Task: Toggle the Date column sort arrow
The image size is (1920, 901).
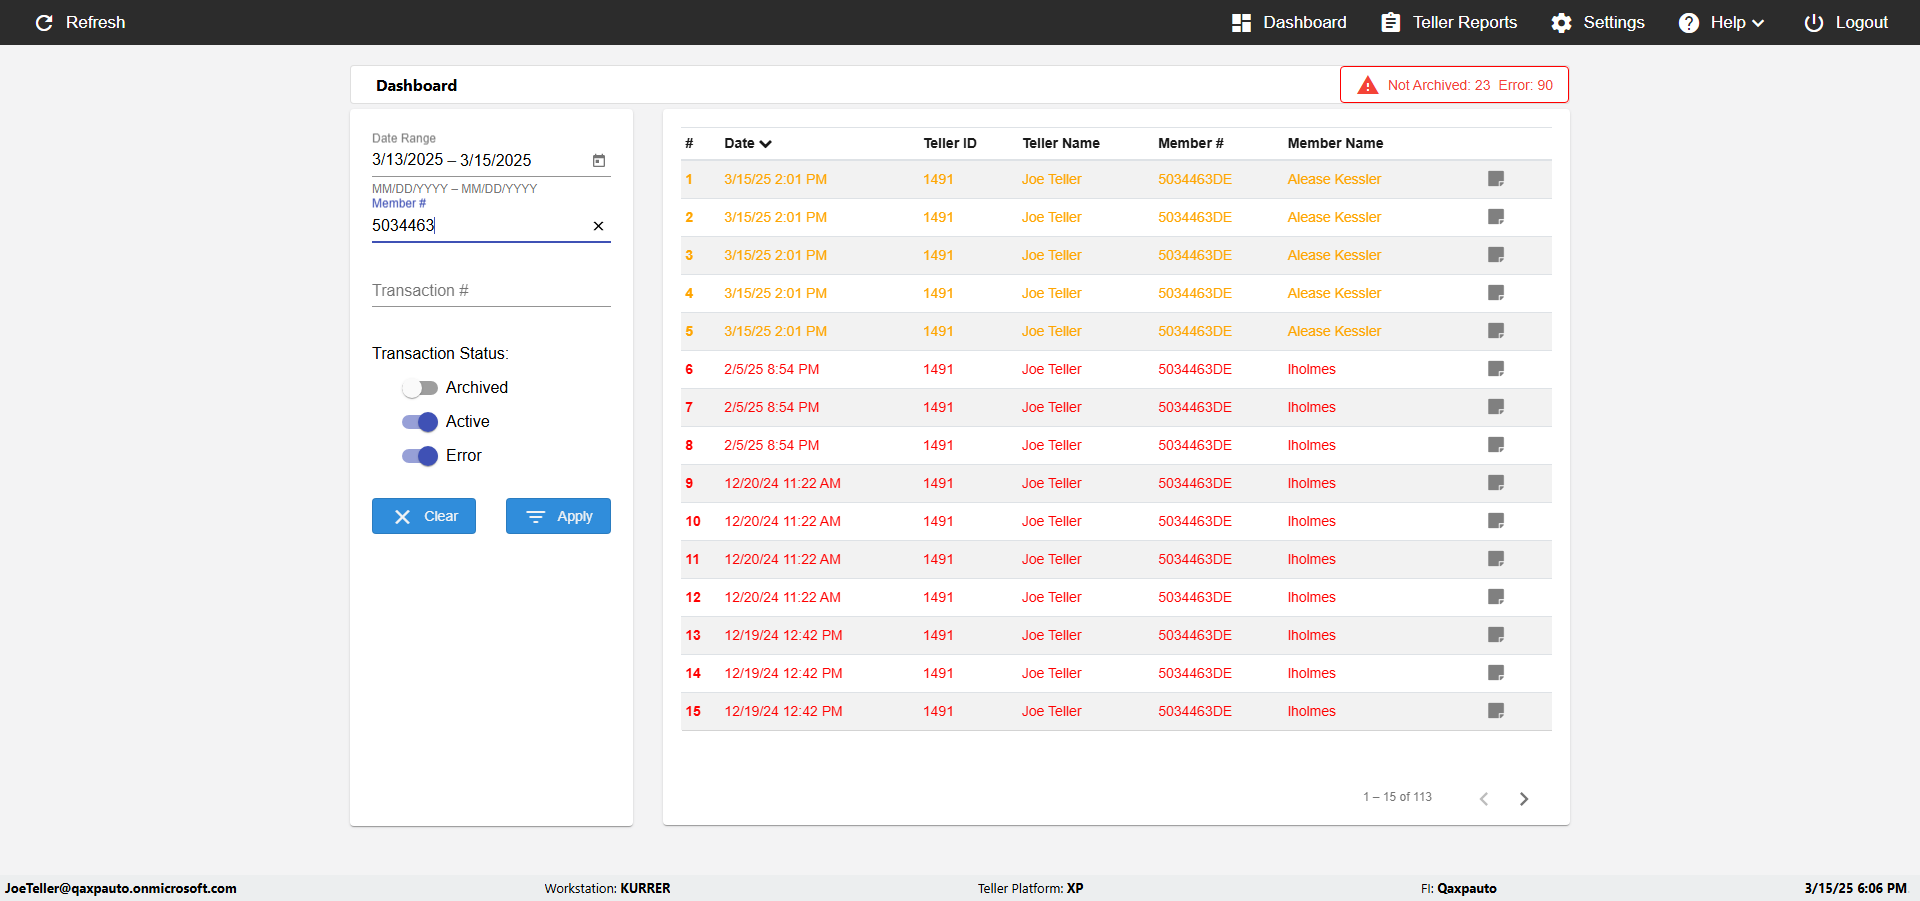Action: tap(766, 144)
